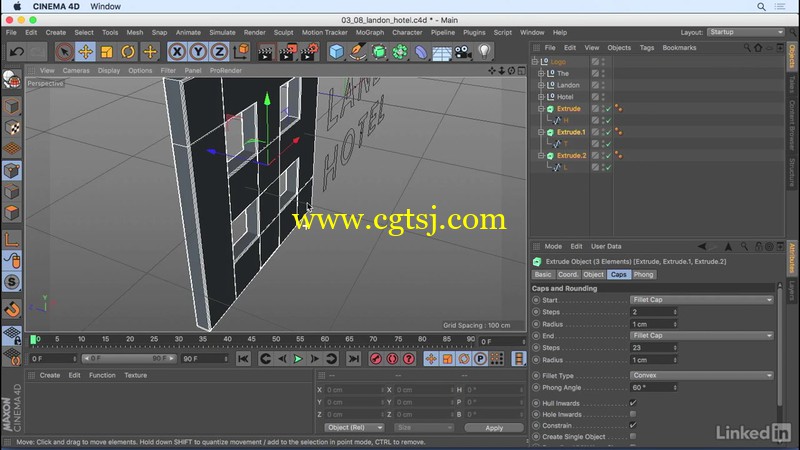Screen dimensions: 800x450
Task: Toggle the Y axis lock
Action: (x=198, y=52)
